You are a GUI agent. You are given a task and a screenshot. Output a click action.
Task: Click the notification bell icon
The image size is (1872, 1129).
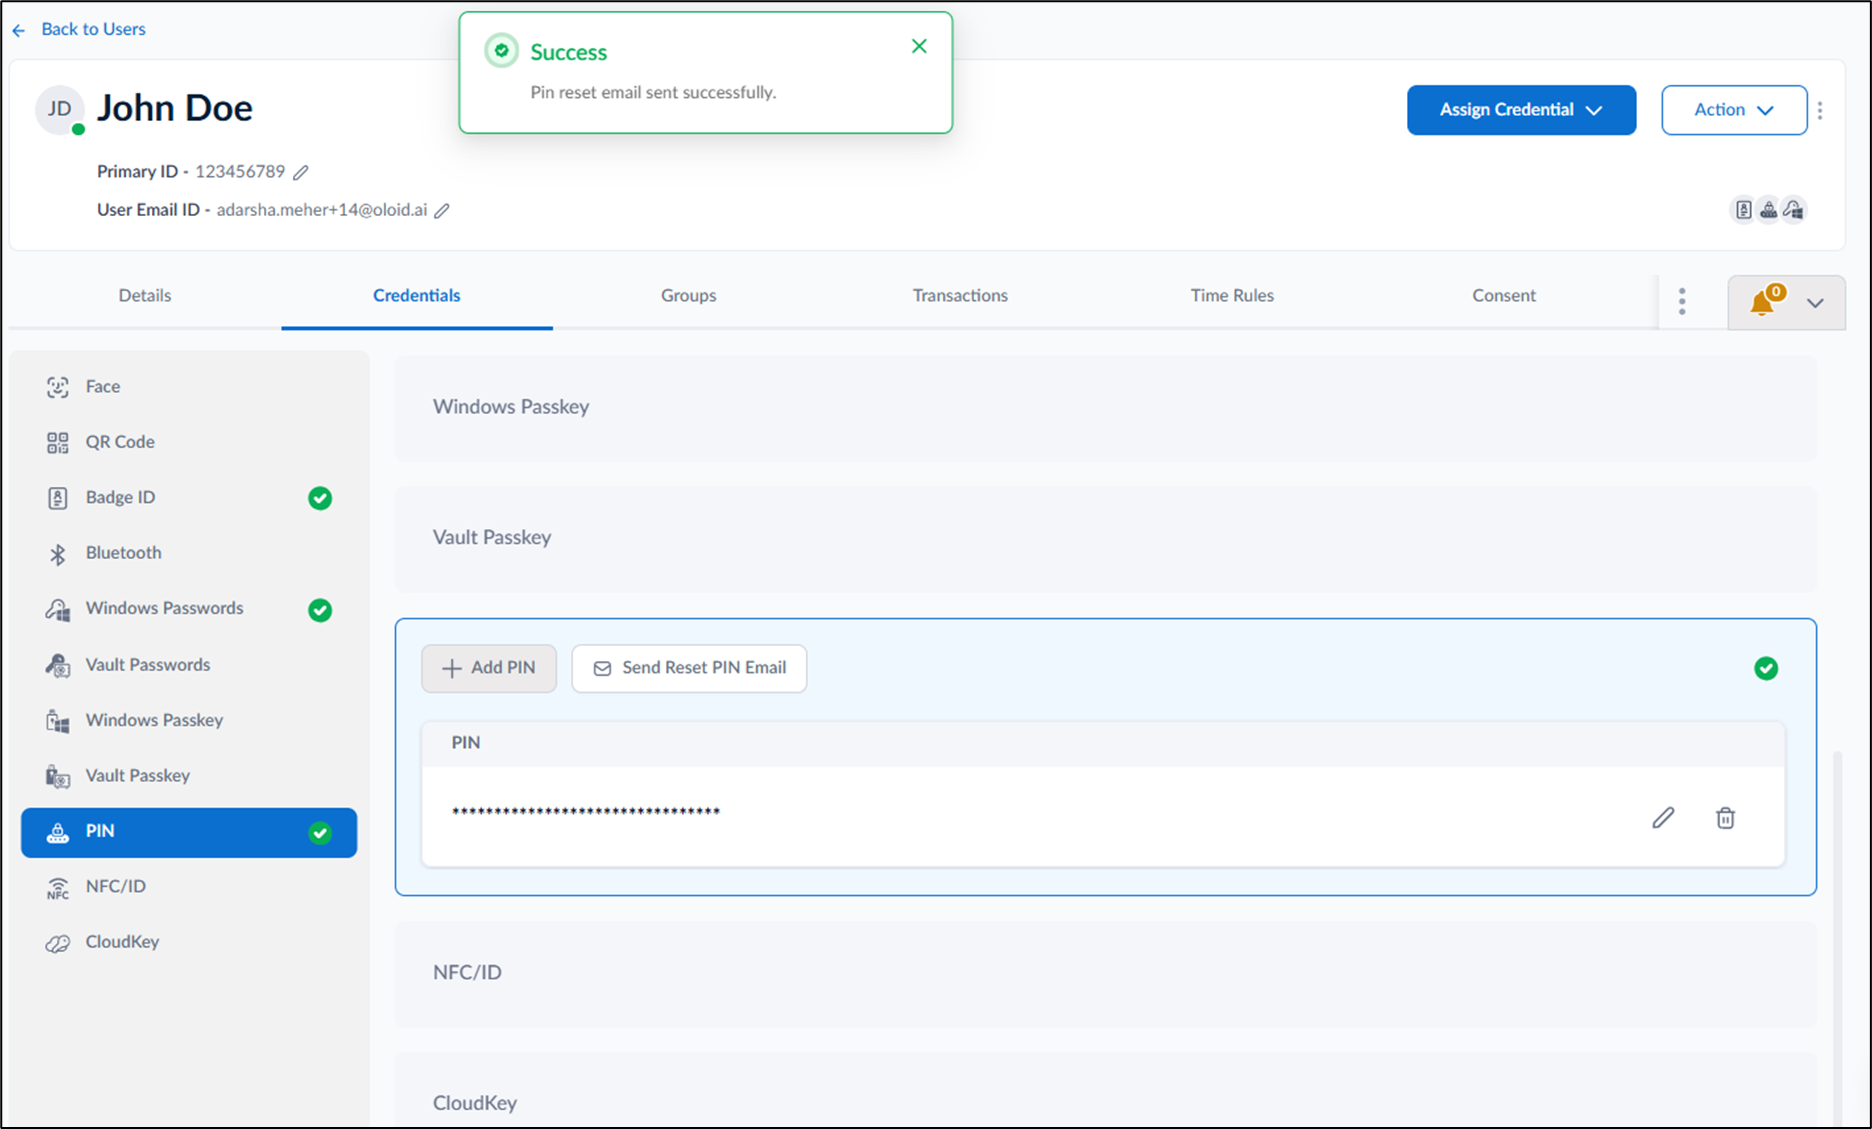[1763, 301]
